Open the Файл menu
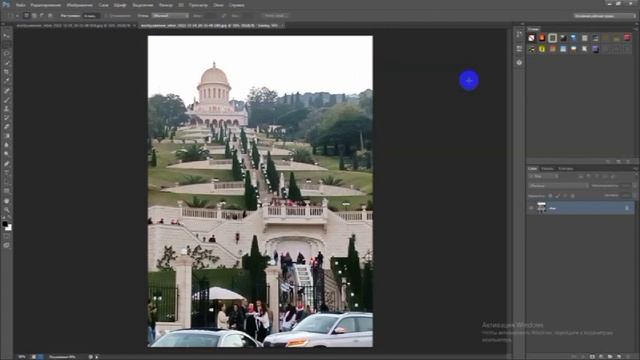 tap(20, 5)
